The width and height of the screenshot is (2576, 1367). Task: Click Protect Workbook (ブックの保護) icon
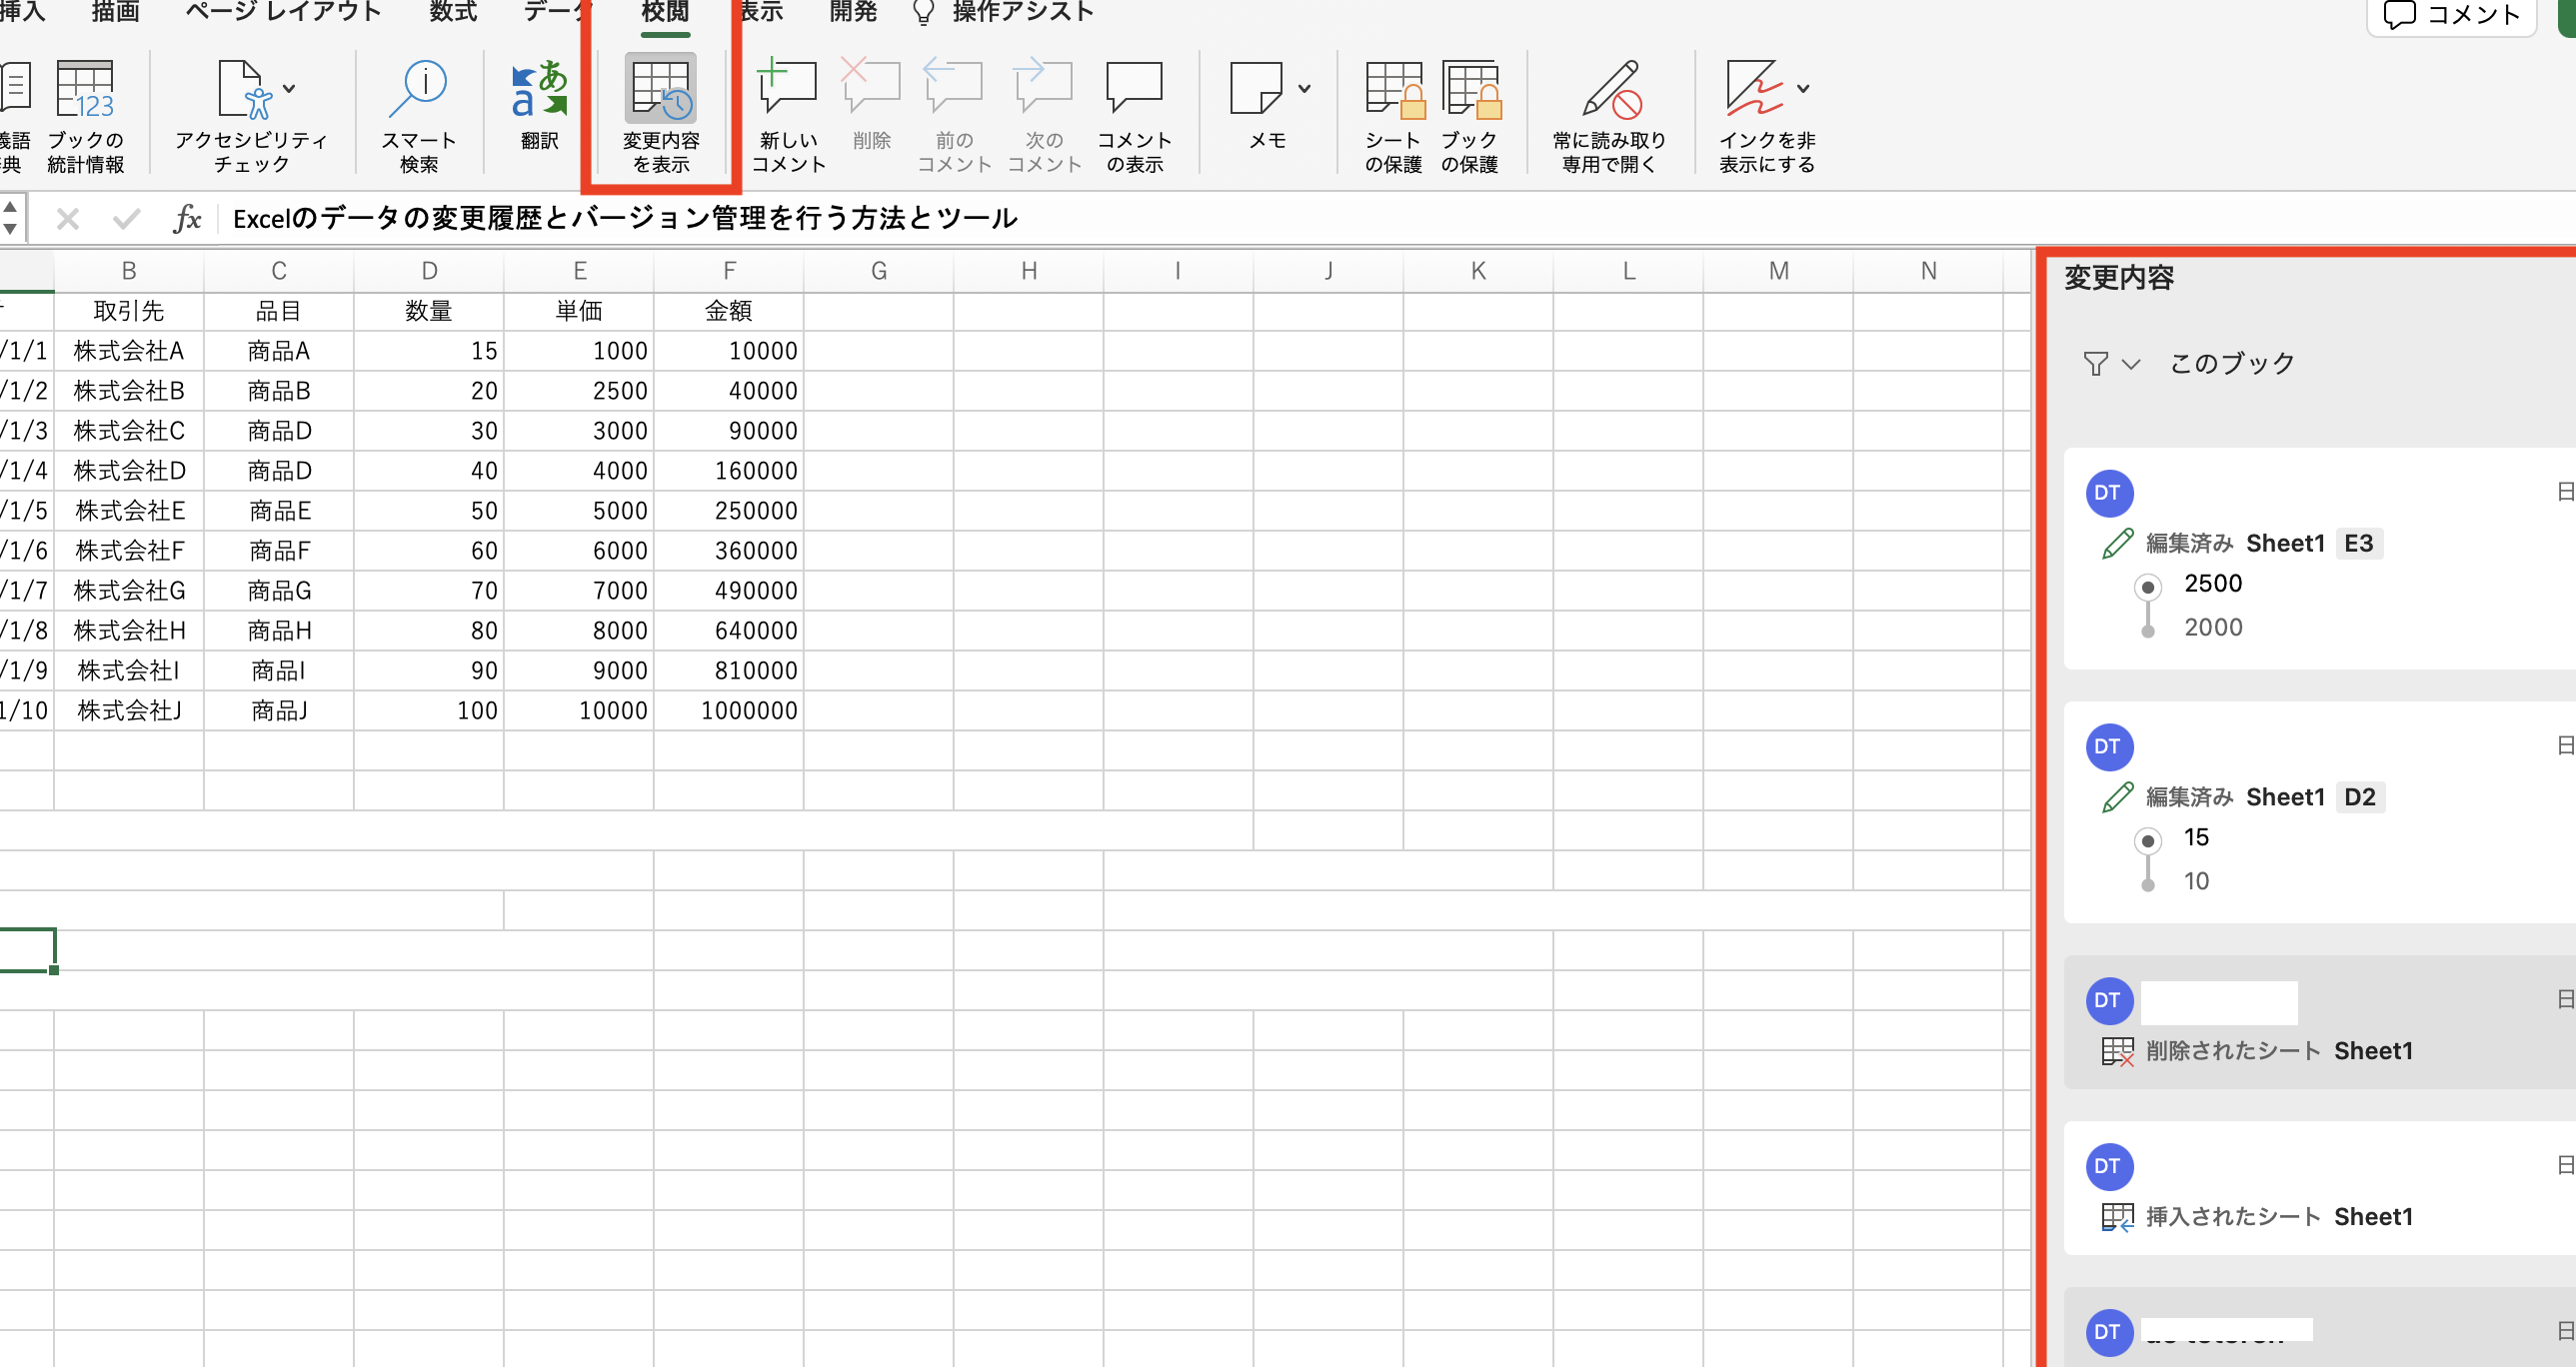click(x=1469, y=90)
